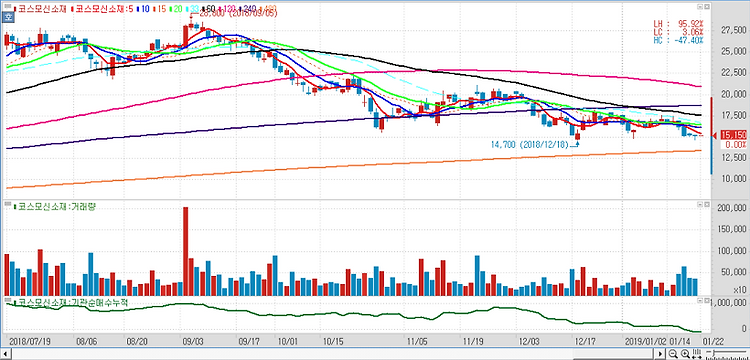Minimize the 기관순매수누적 panel
The width and height of the screenshot is (750, 360).
[700, 300]
